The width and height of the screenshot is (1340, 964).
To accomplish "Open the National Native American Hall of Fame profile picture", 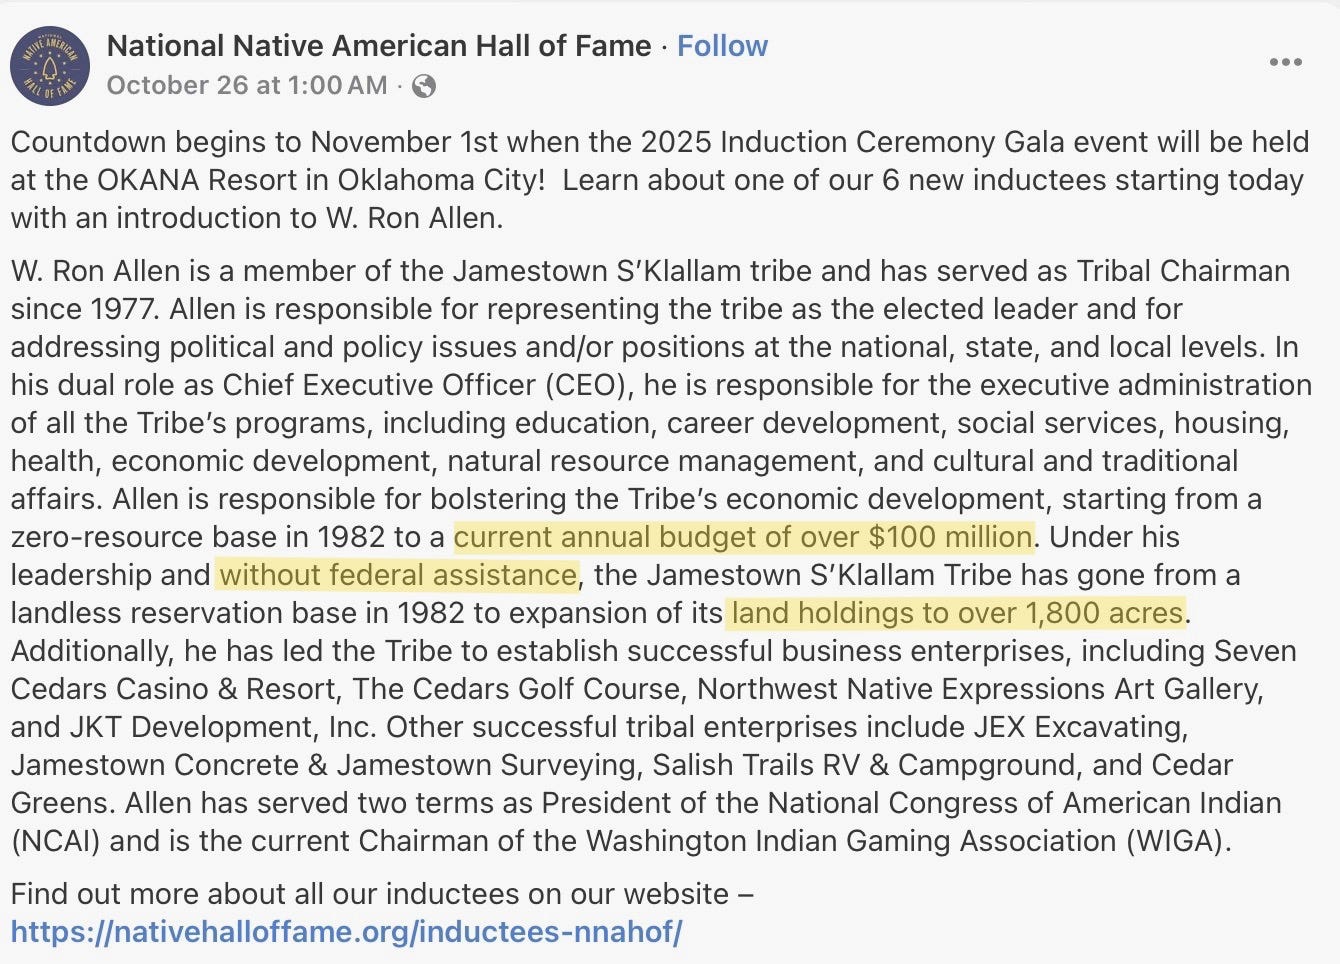I will pos(50,66).
